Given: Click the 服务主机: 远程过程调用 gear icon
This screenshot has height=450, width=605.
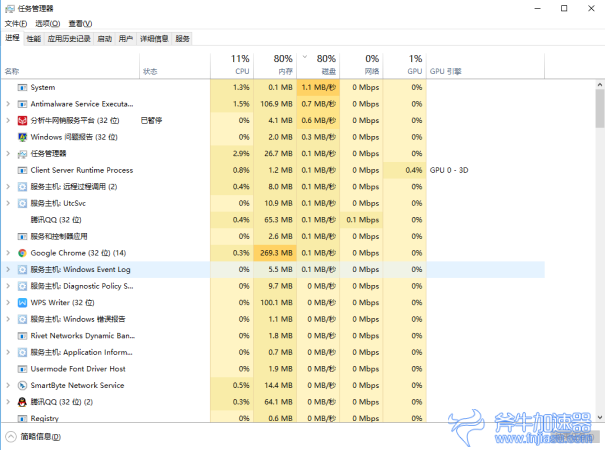Looking at the screenshot, I should [22, 187].
